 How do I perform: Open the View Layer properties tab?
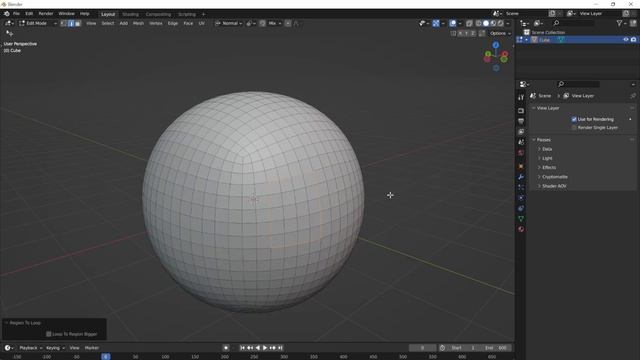point(521,132)
